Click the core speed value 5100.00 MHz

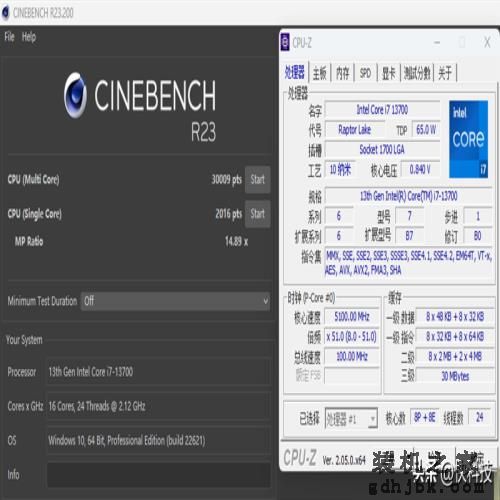[x=352, y=317]
